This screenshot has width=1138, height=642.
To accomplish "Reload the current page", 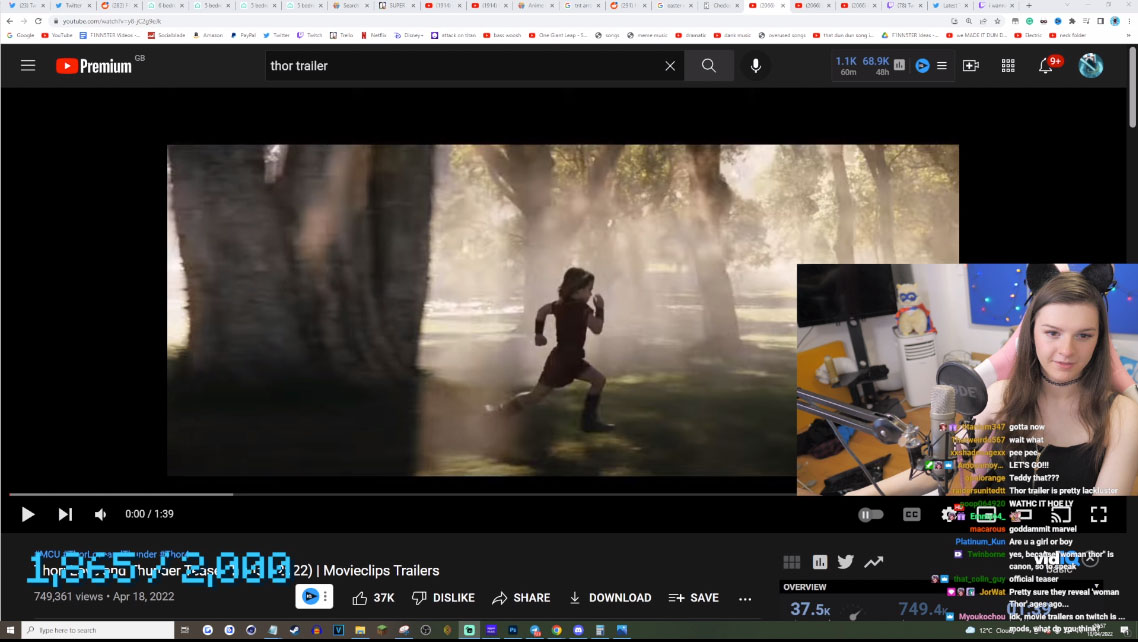I will 38,21.
